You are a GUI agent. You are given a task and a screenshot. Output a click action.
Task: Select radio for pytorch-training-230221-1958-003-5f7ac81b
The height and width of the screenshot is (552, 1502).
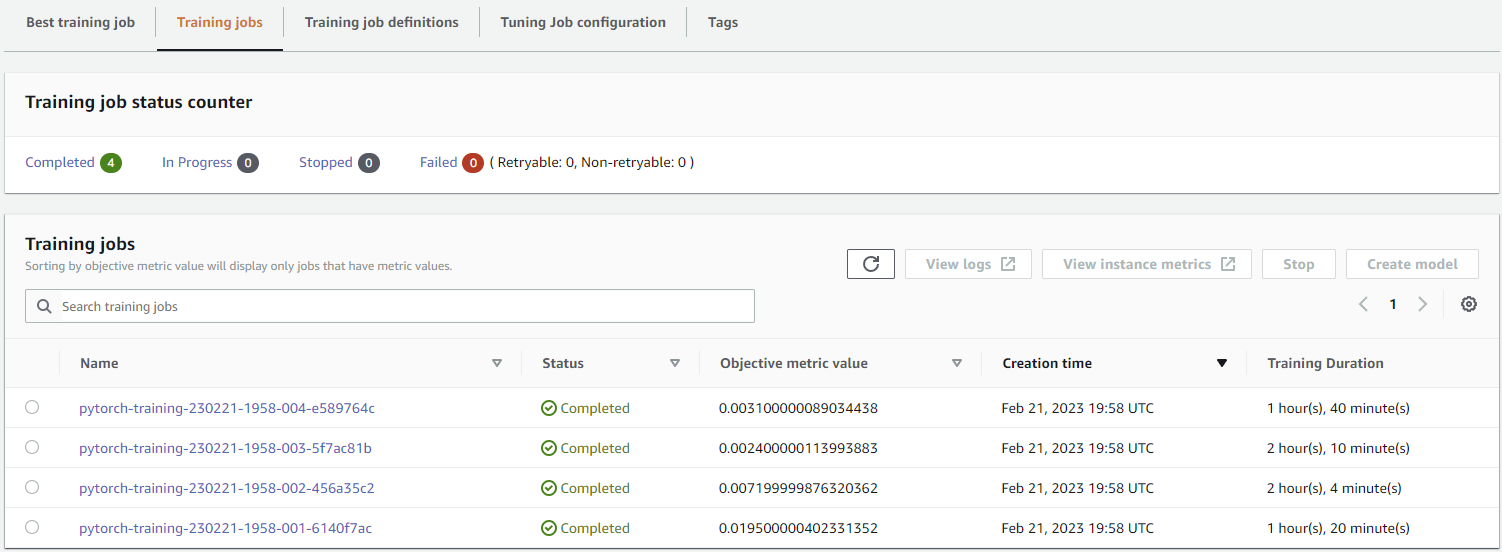(x=32, y=447)
